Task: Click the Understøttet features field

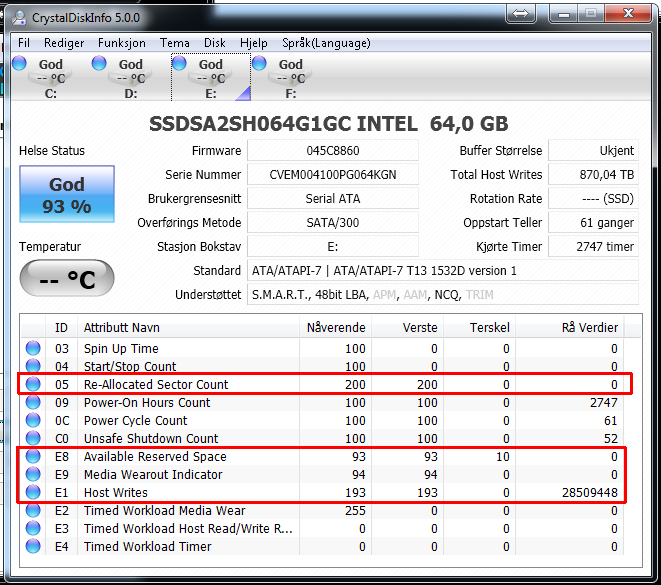Action: [443, 295]
